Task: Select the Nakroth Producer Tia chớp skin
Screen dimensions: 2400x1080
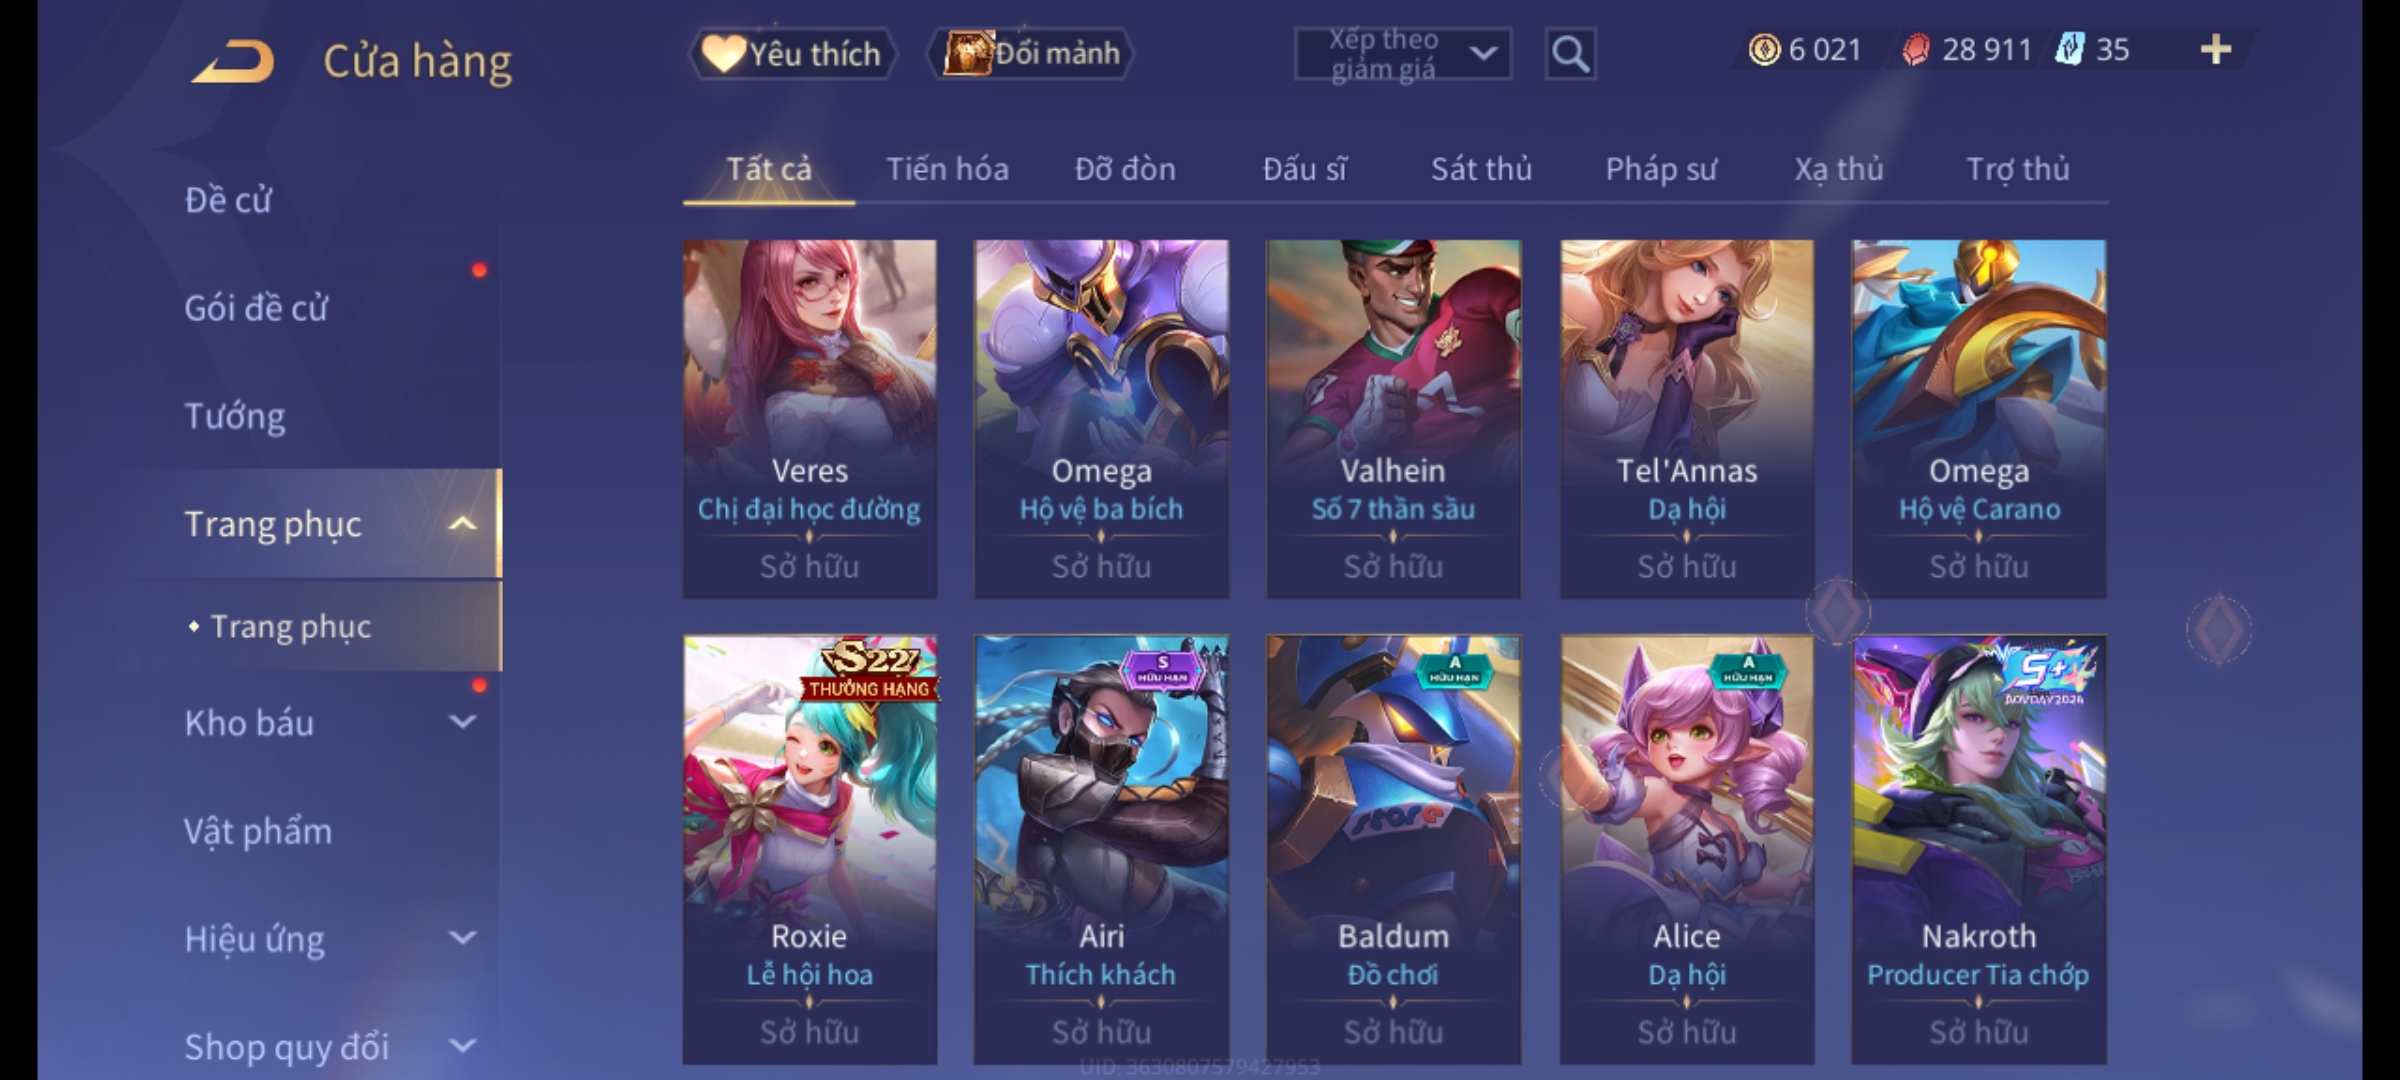Action: click(1978, 850)
